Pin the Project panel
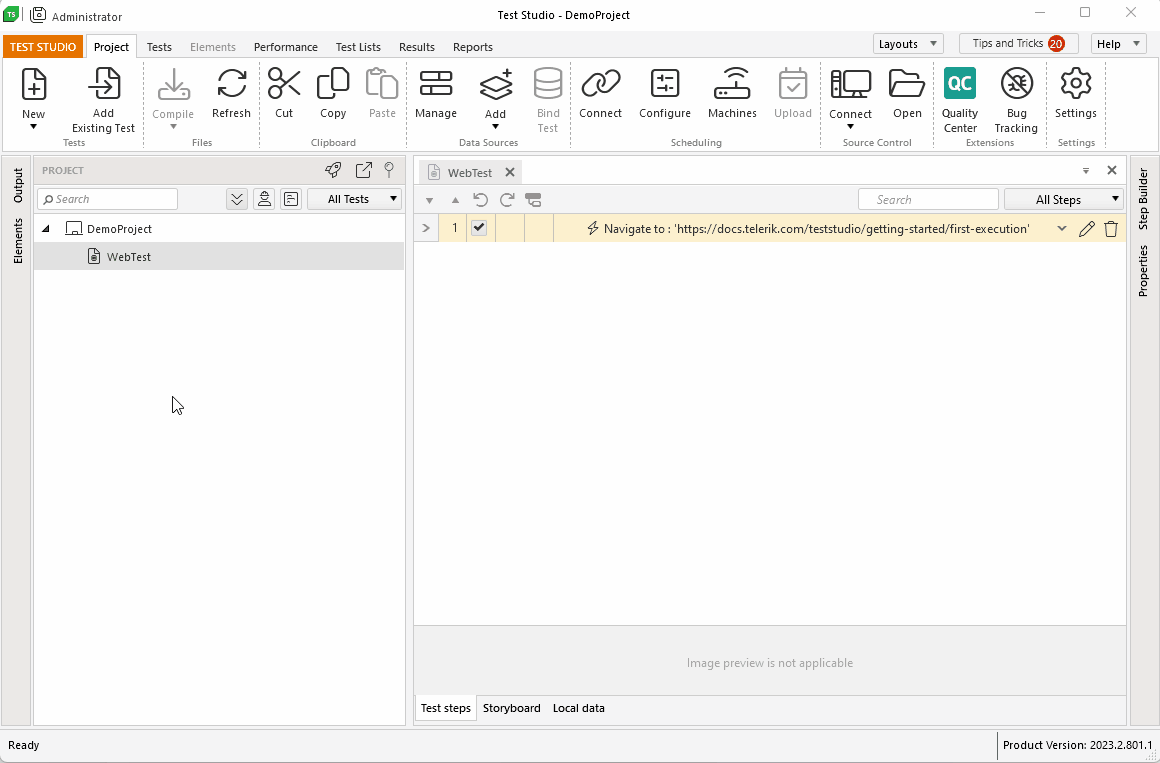The width and height of the screenshot is (1160, 763). pos(389,170)
